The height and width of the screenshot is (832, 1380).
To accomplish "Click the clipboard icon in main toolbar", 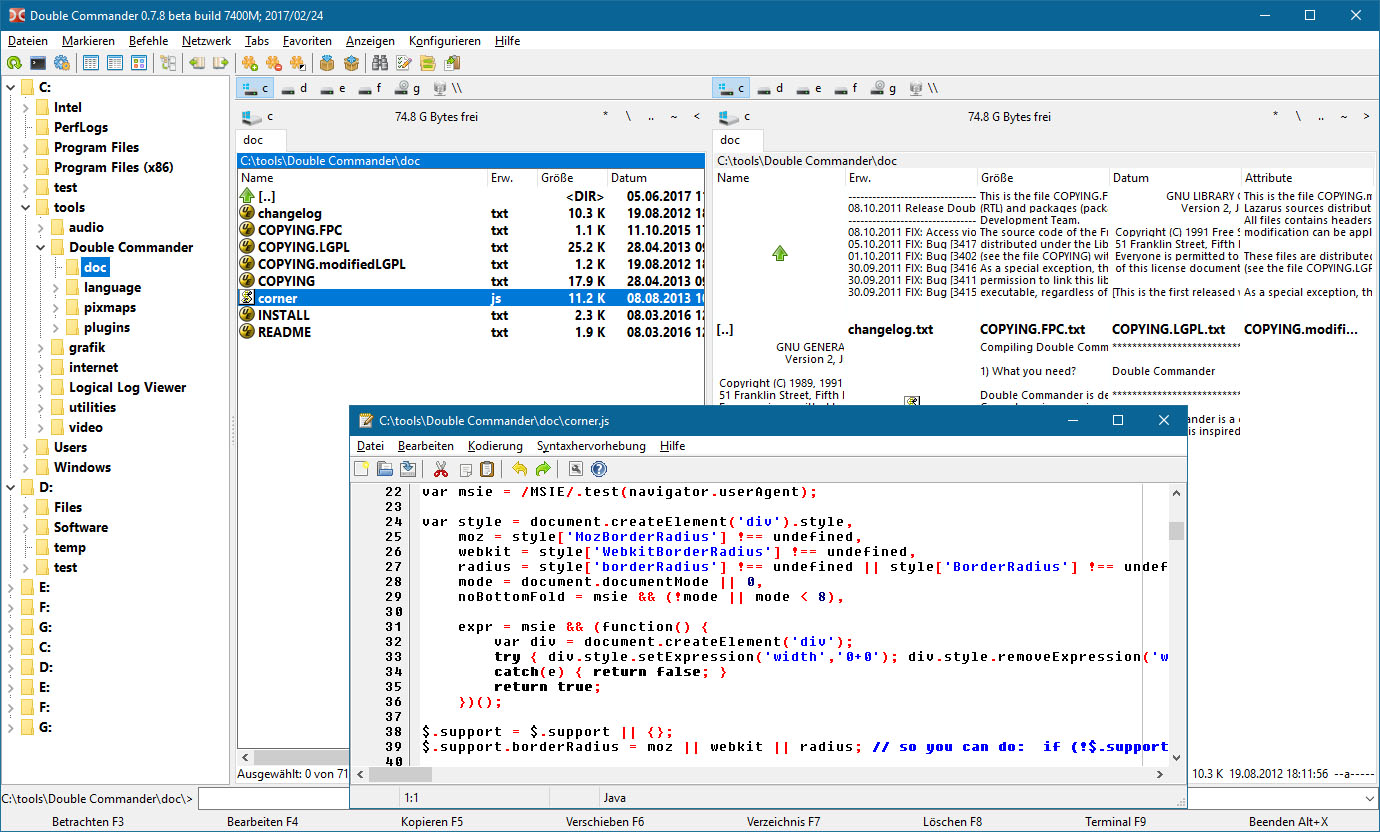I will click(x=452, y=63).
